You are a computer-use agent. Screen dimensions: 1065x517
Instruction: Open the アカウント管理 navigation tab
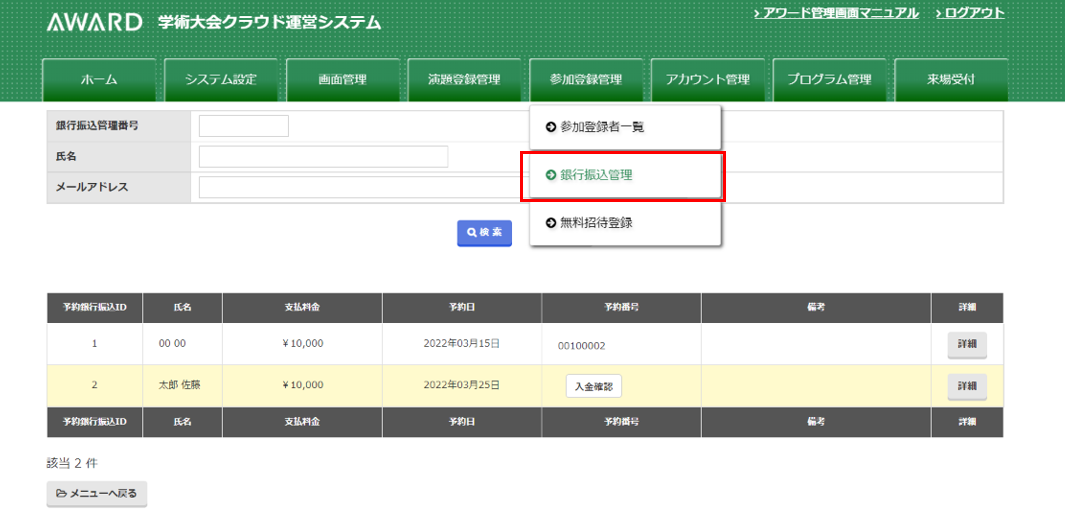click(x=708, y=80)
